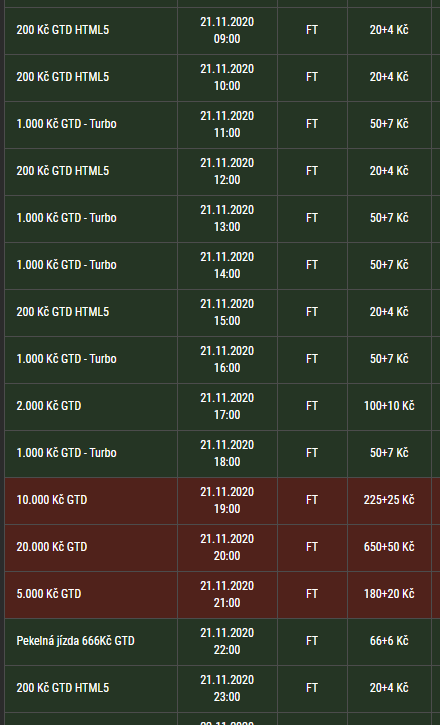This screenshot has height=725, width=440.
Task: Select 200 Kč GTD HTML5 at 23:00
Action: (63, 688)
